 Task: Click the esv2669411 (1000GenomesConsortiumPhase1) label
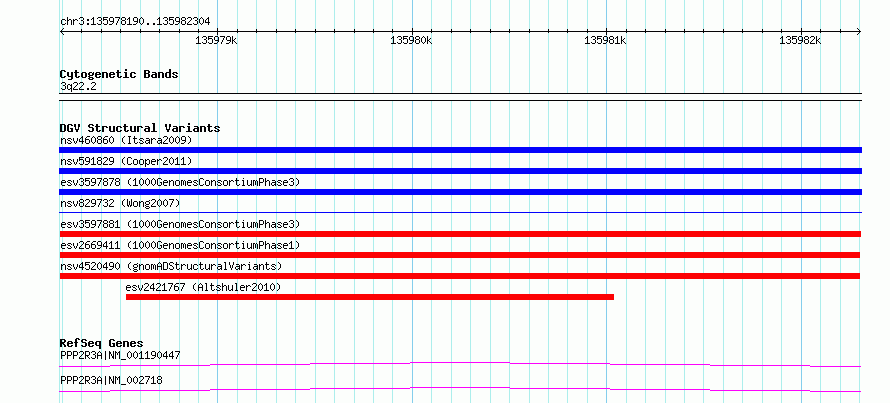pyautogui.click(x=180, y=245)
